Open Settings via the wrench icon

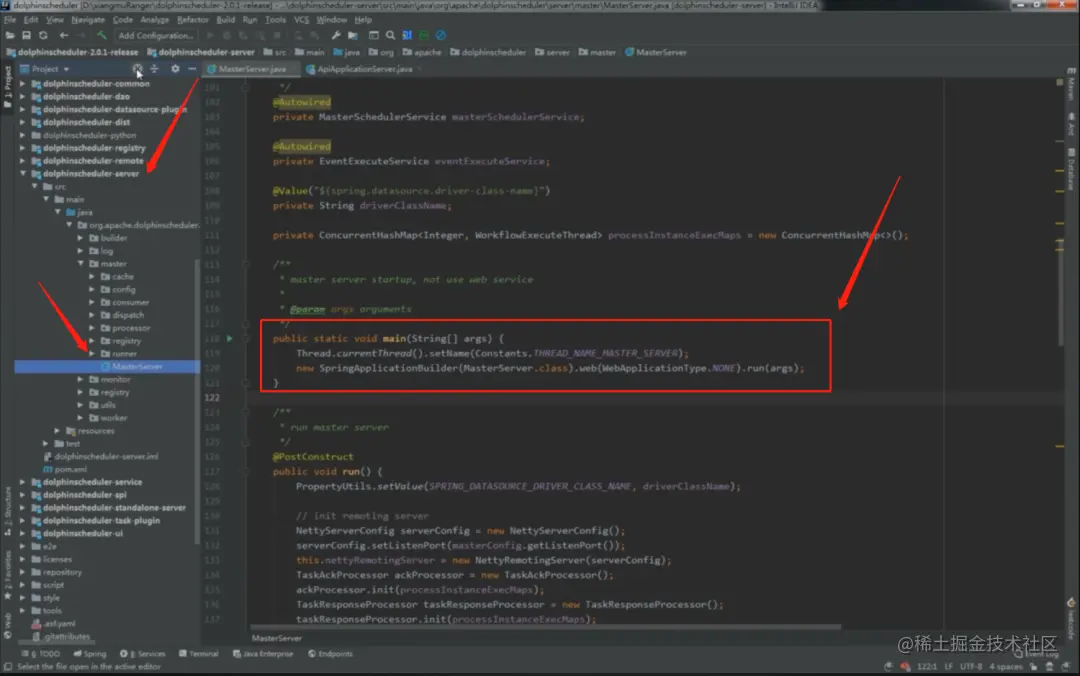[x=335, y=35]
